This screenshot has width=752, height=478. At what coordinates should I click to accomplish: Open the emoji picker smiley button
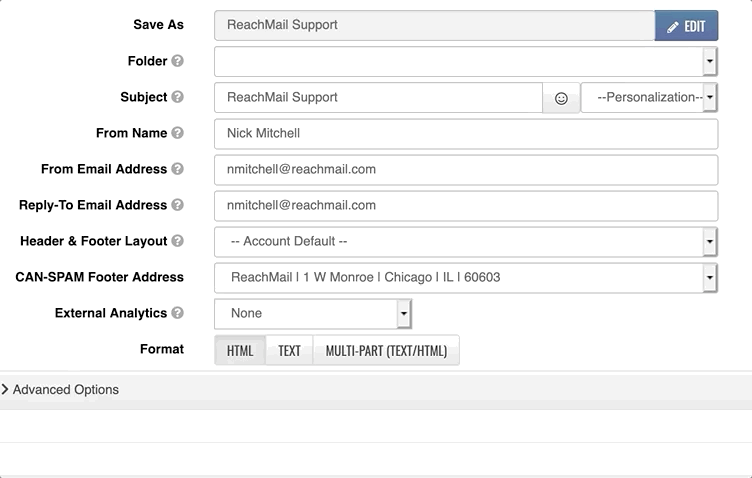coord(561,98)
